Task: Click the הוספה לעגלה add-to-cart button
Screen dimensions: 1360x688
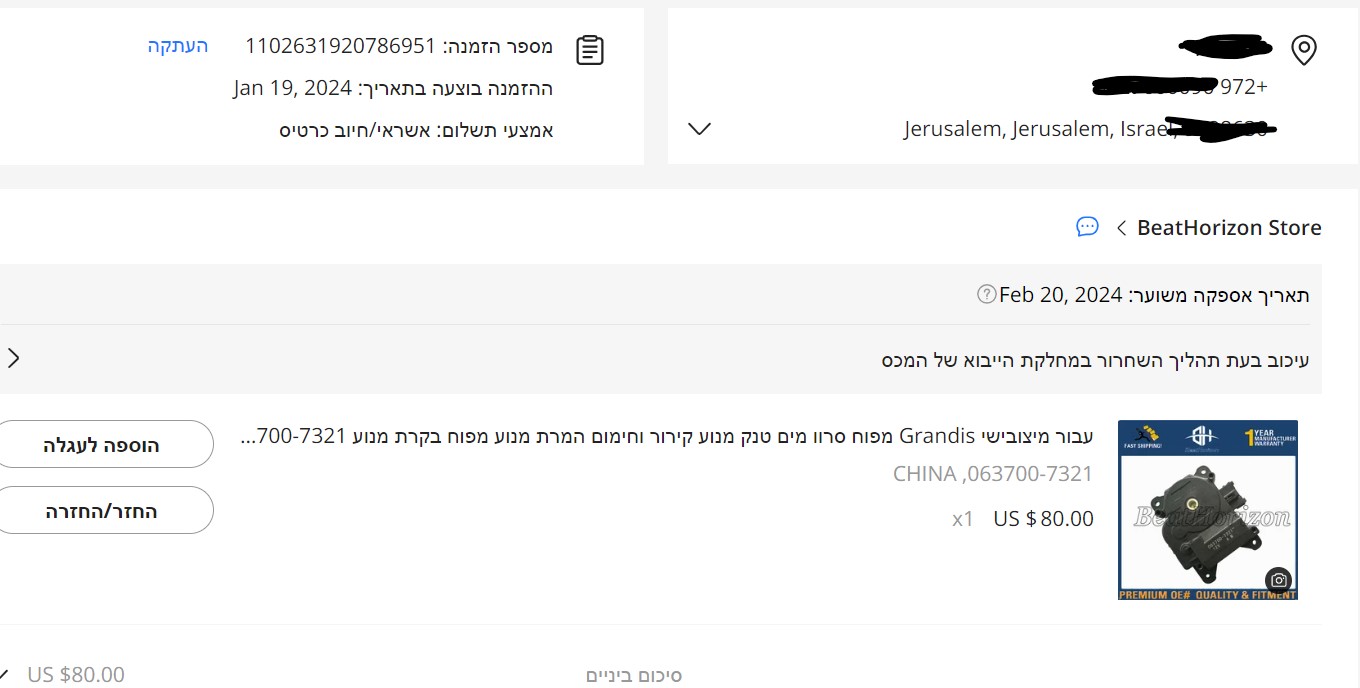Action: pyautogui.click(x=102, y=445)
